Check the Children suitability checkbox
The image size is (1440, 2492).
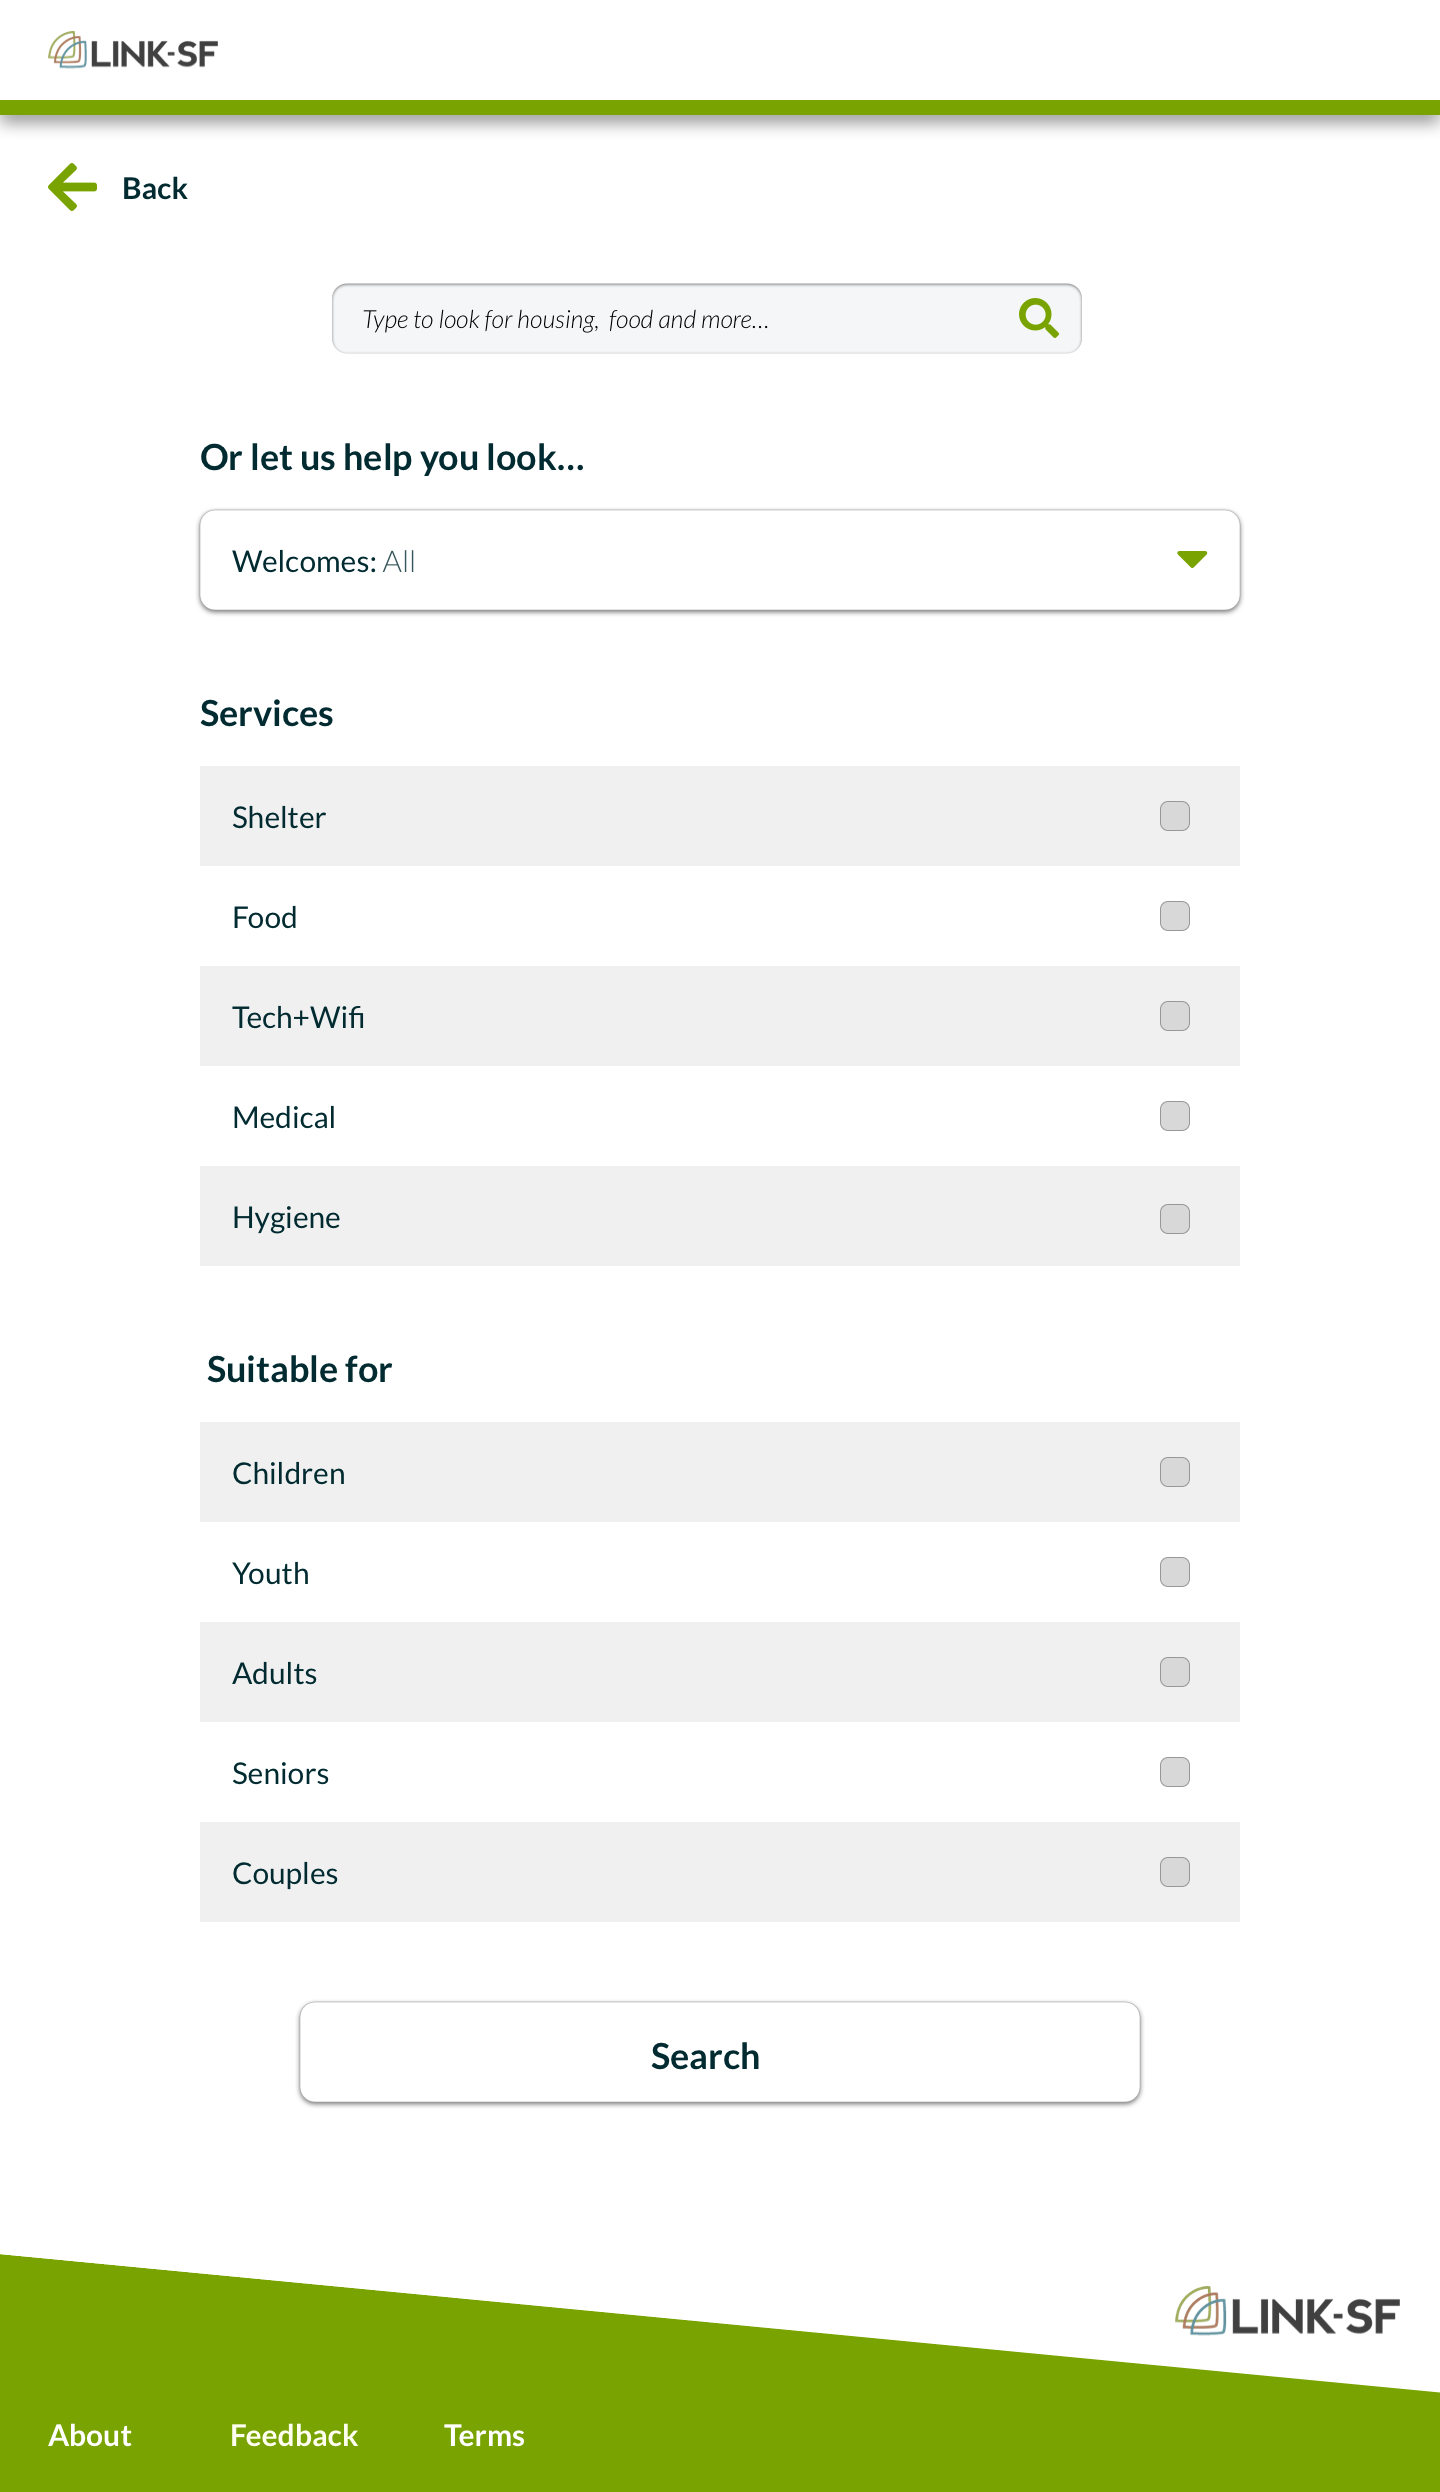1175,1472
